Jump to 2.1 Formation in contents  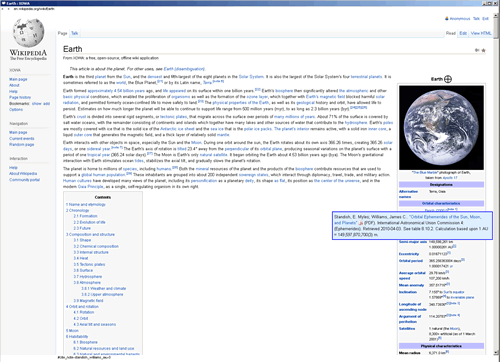click(85, 216)
